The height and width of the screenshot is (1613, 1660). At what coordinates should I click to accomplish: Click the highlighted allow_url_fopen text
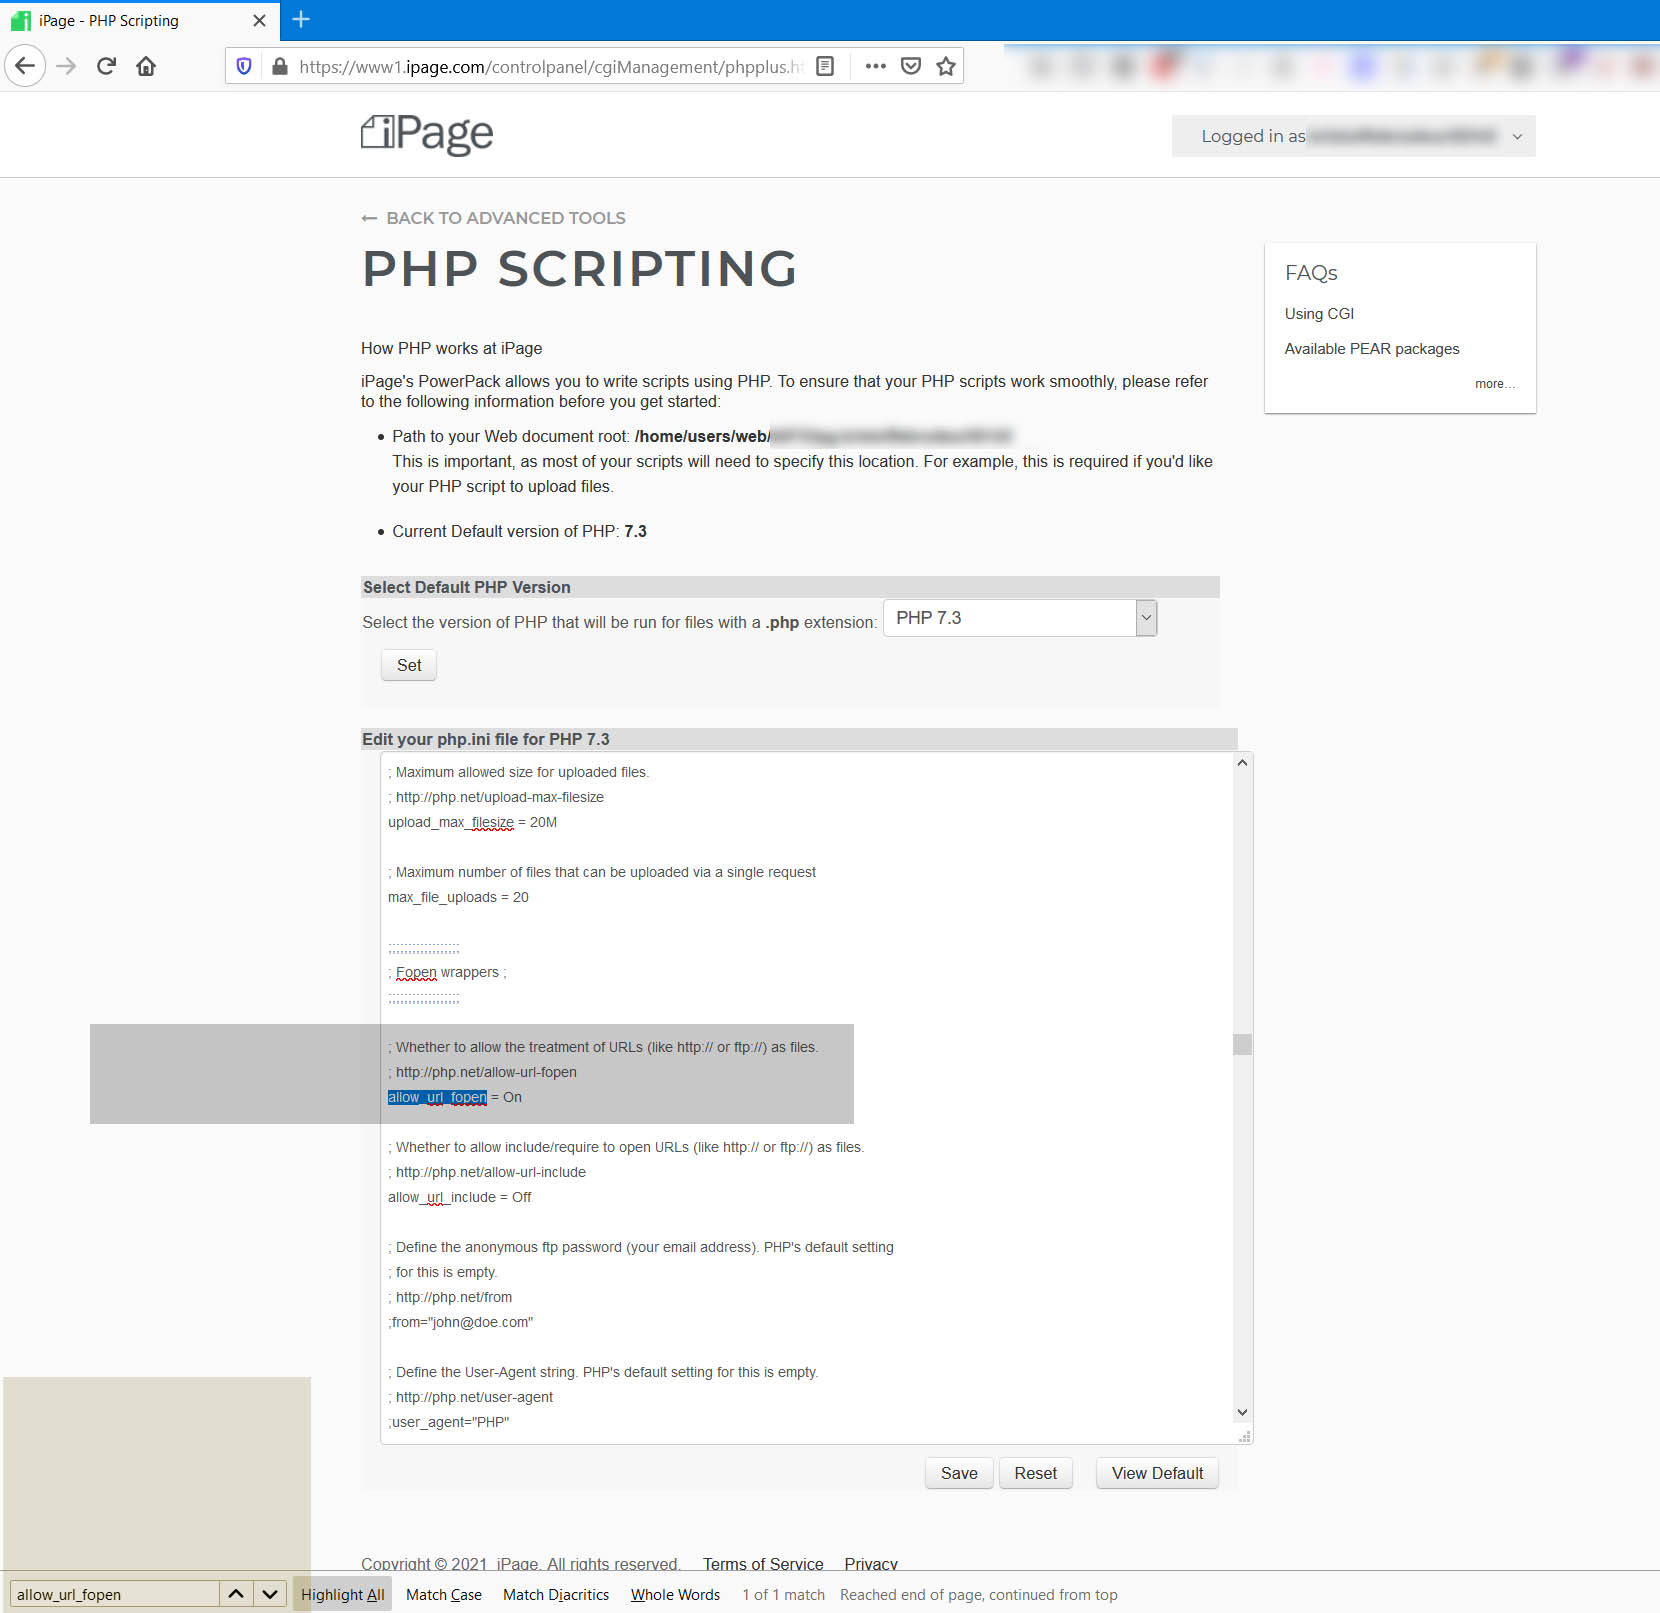(437, 1097)
